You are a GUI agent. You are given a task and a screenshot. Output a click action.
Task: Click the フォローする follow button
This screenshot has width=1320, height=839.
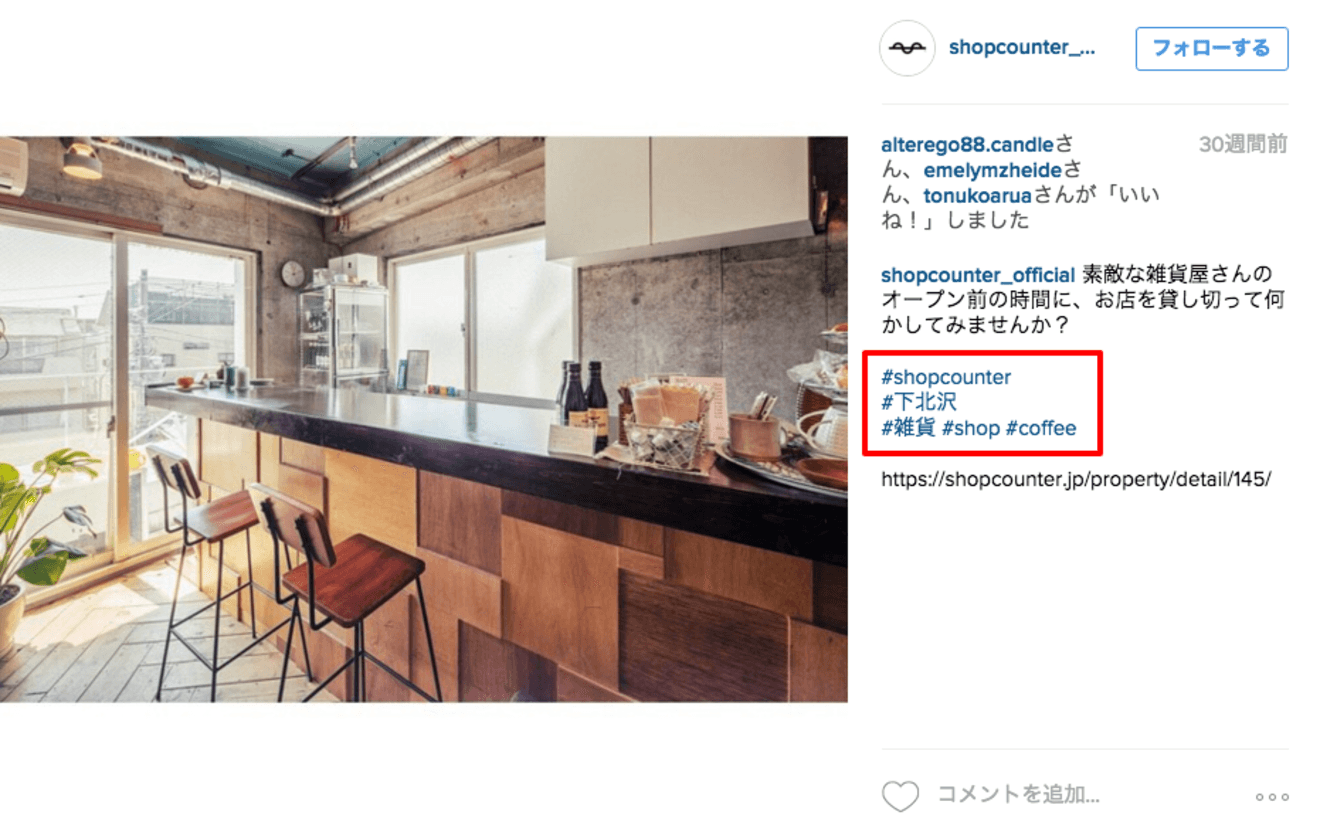point(1211,48)
